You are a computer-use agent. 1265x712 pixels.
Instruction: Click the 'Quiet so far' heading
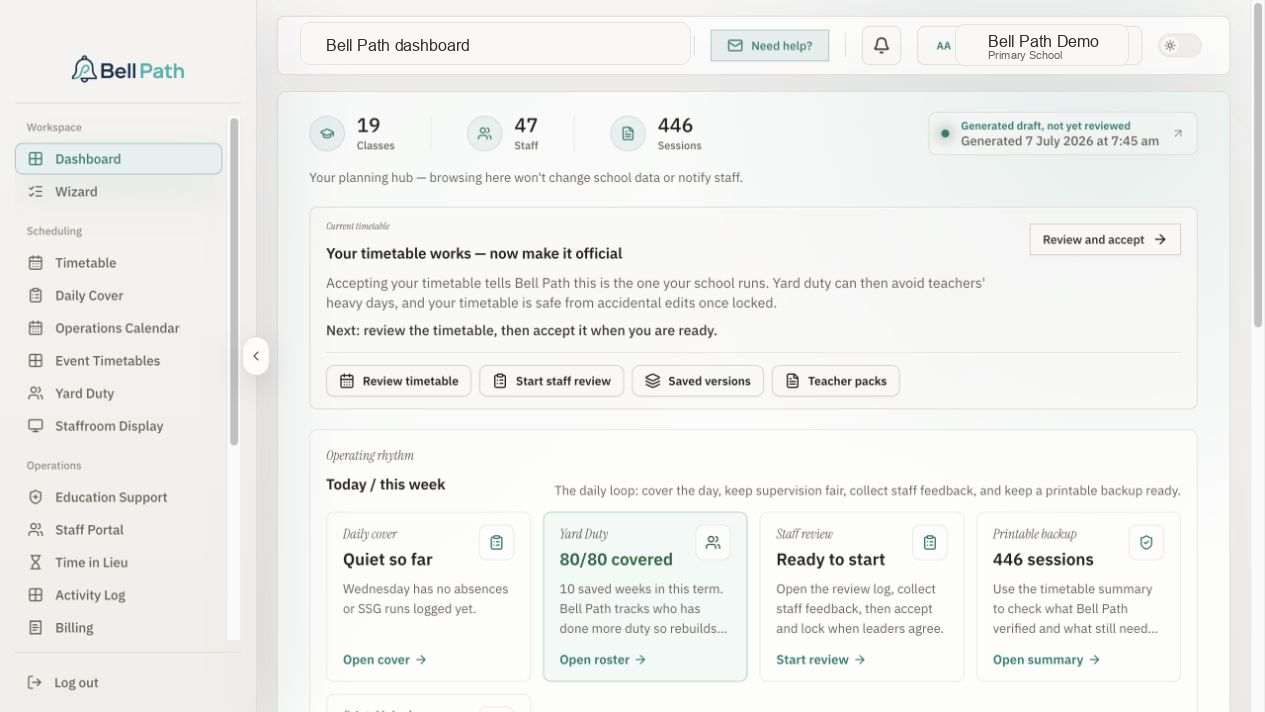click(388, 560)
